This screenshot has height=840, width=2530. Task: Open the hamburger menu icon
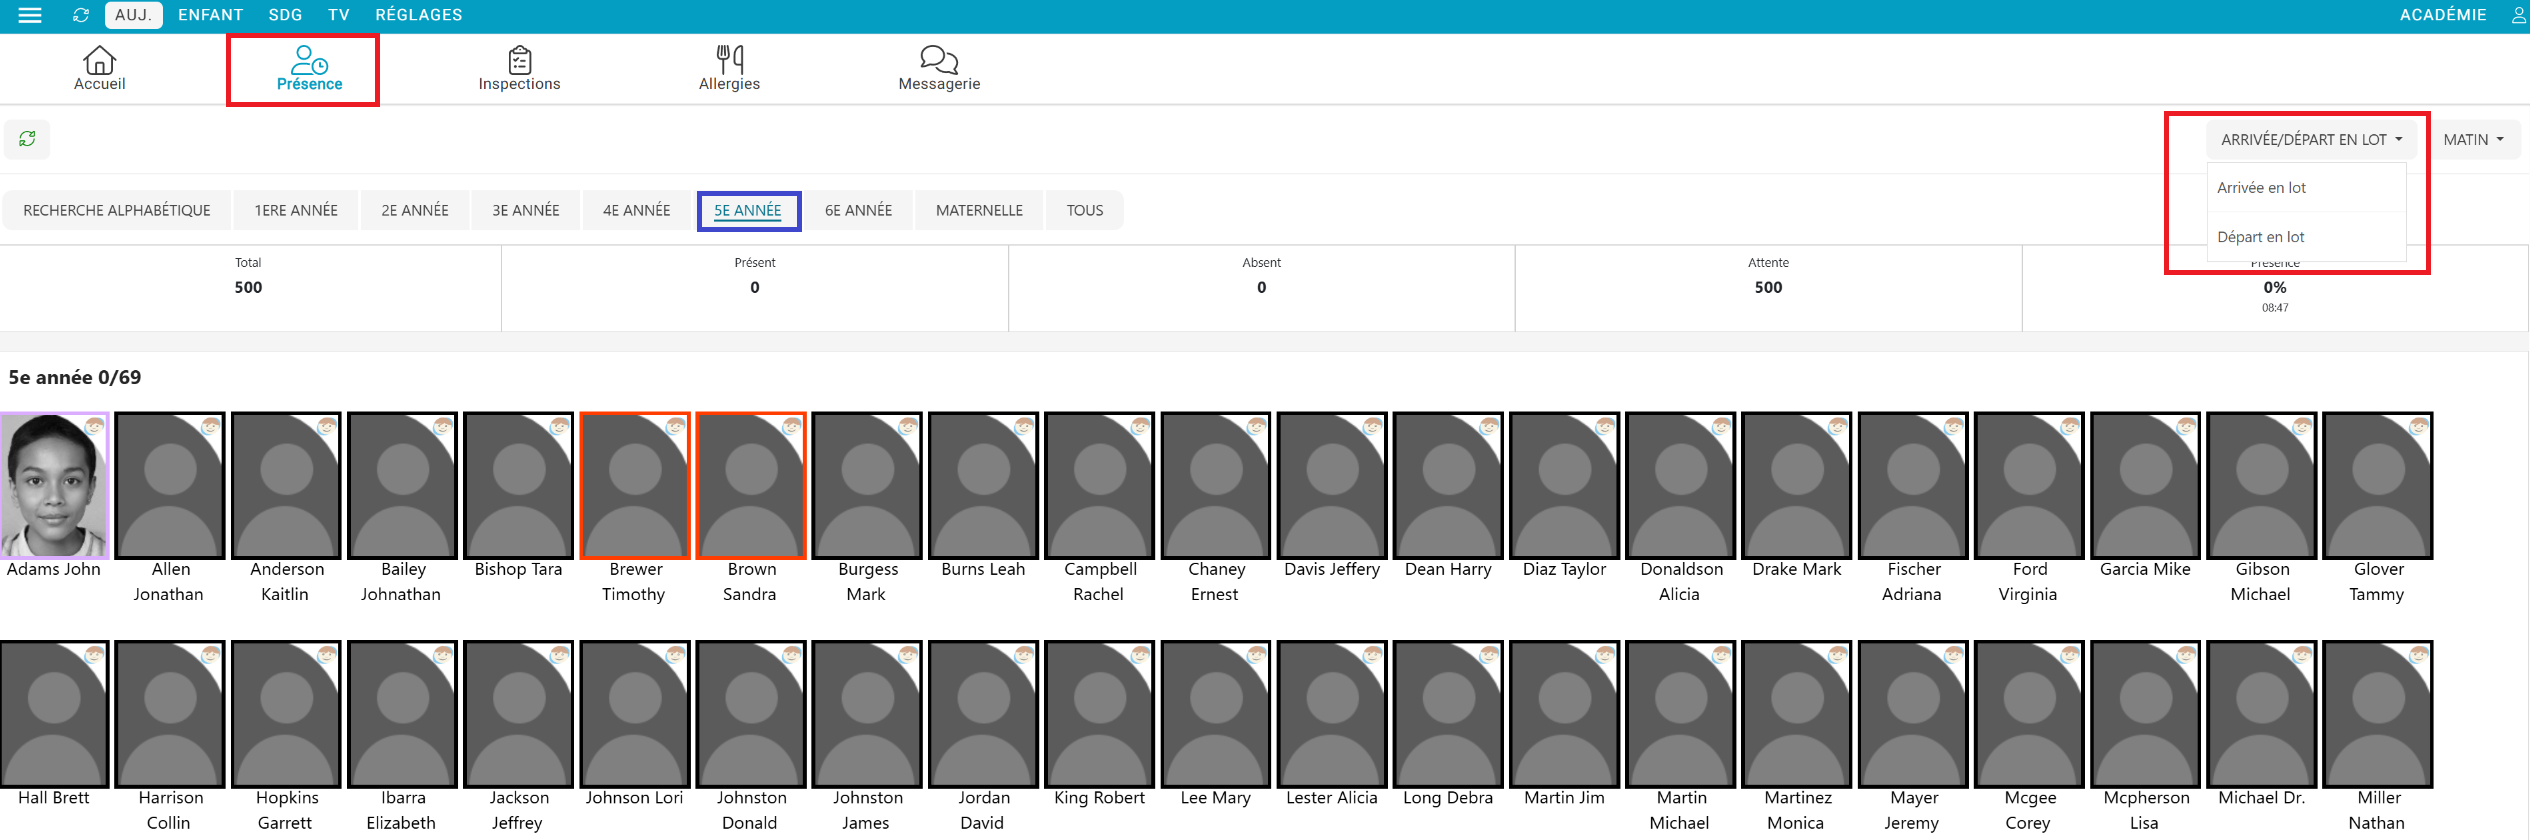30,15
